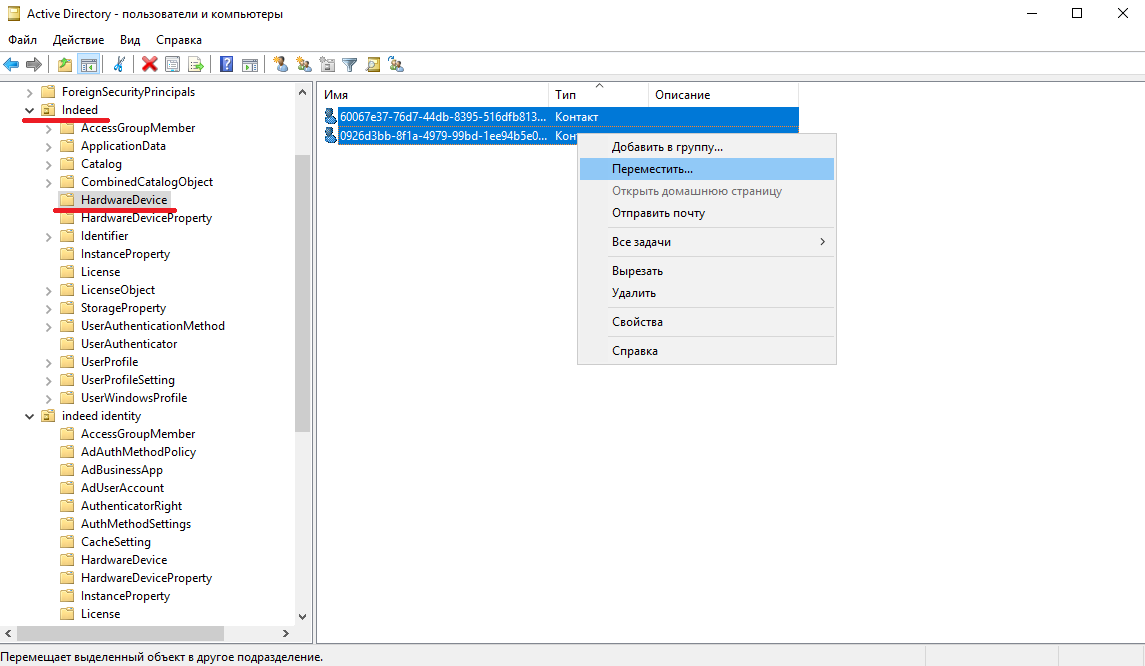Click the scissors cut toolbar icon
Image resolution: width=1145 pixels, height=666 pixels.
click(119, 64)
